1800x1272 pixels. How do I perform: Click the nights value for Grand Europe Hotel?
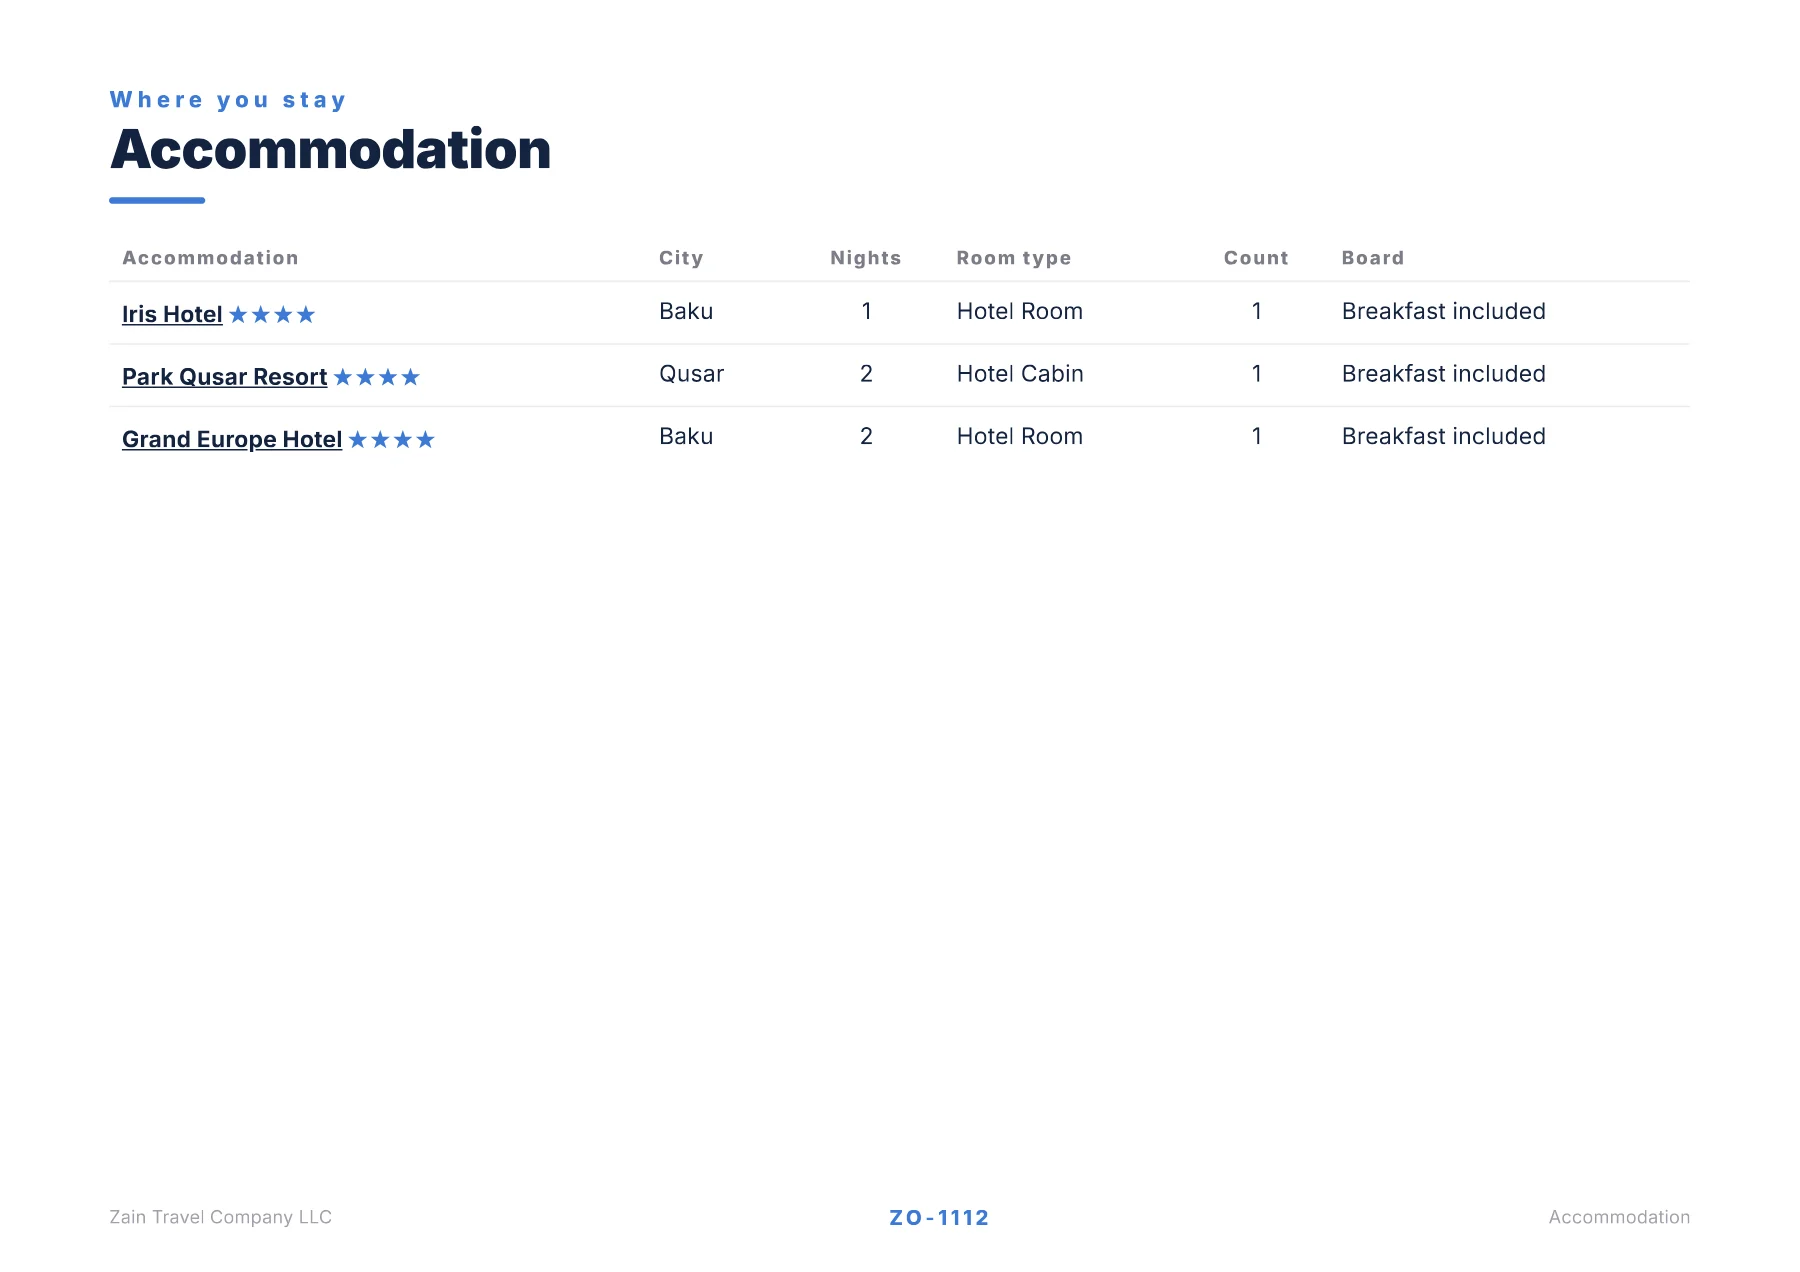coord(867,436)
